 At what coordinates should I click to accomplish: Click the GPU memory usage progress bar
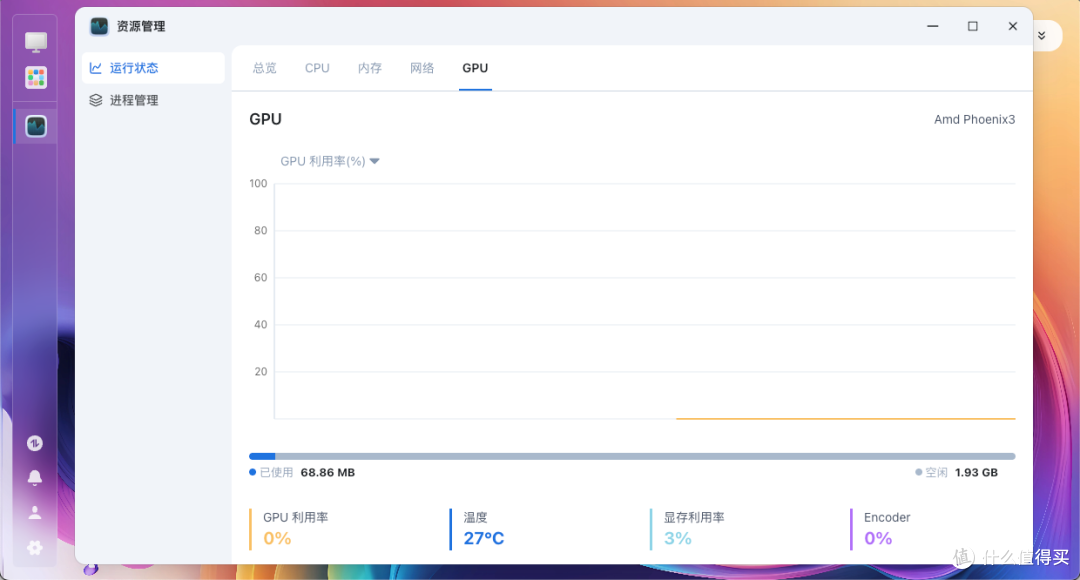coord(632,456)
